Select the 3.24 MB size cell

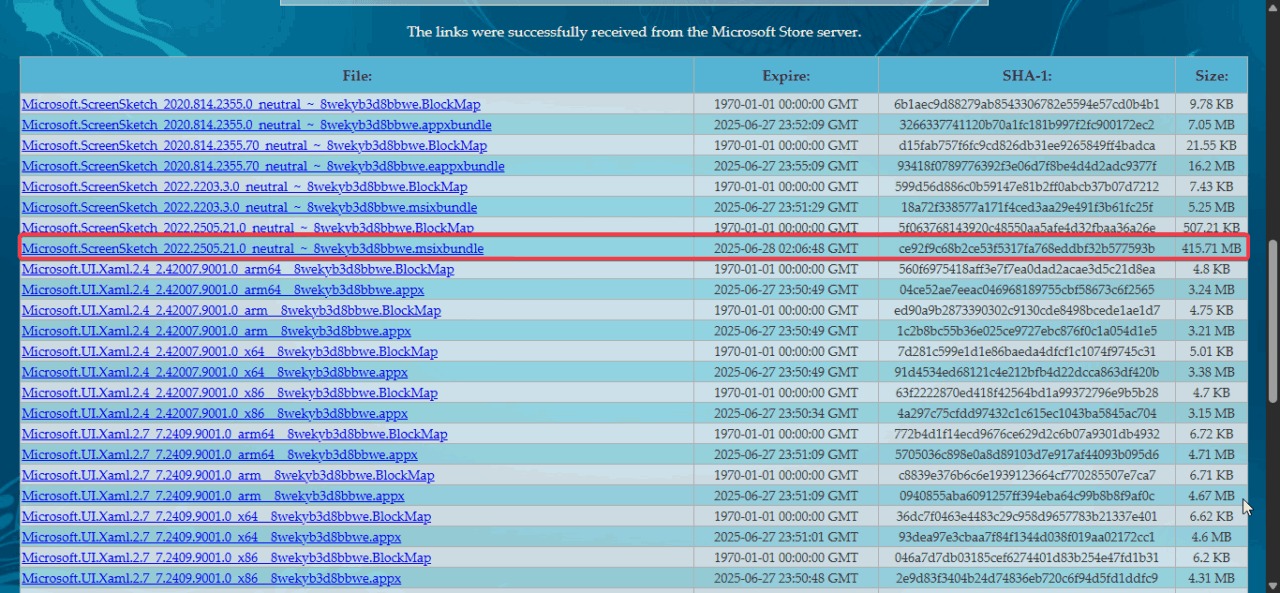1212,290
